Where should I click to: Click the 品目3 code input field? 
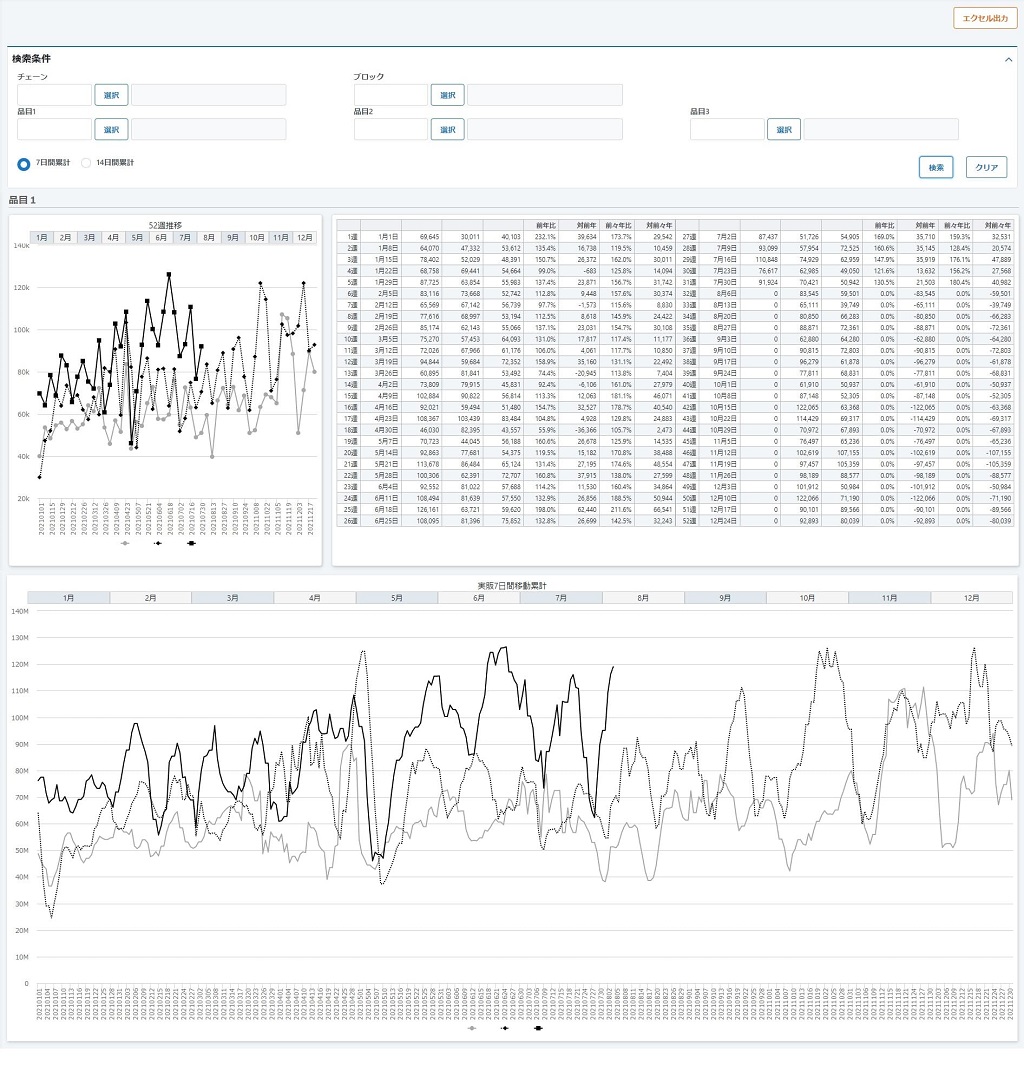(x=727, y=129)
